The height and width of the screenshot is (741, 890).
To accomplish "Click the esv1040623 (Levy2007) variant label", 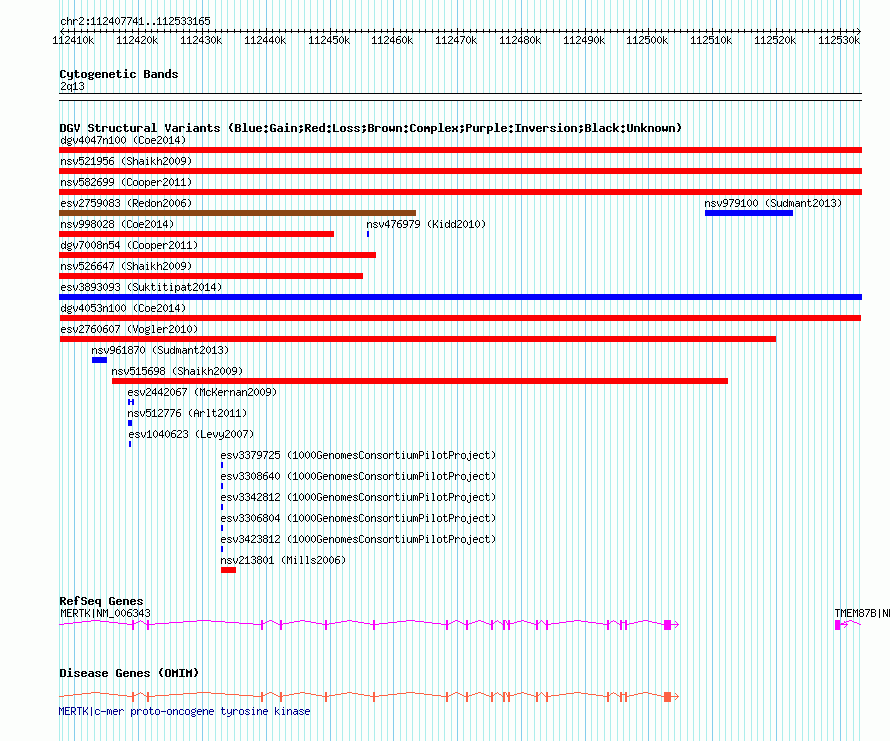I will 191,434.
